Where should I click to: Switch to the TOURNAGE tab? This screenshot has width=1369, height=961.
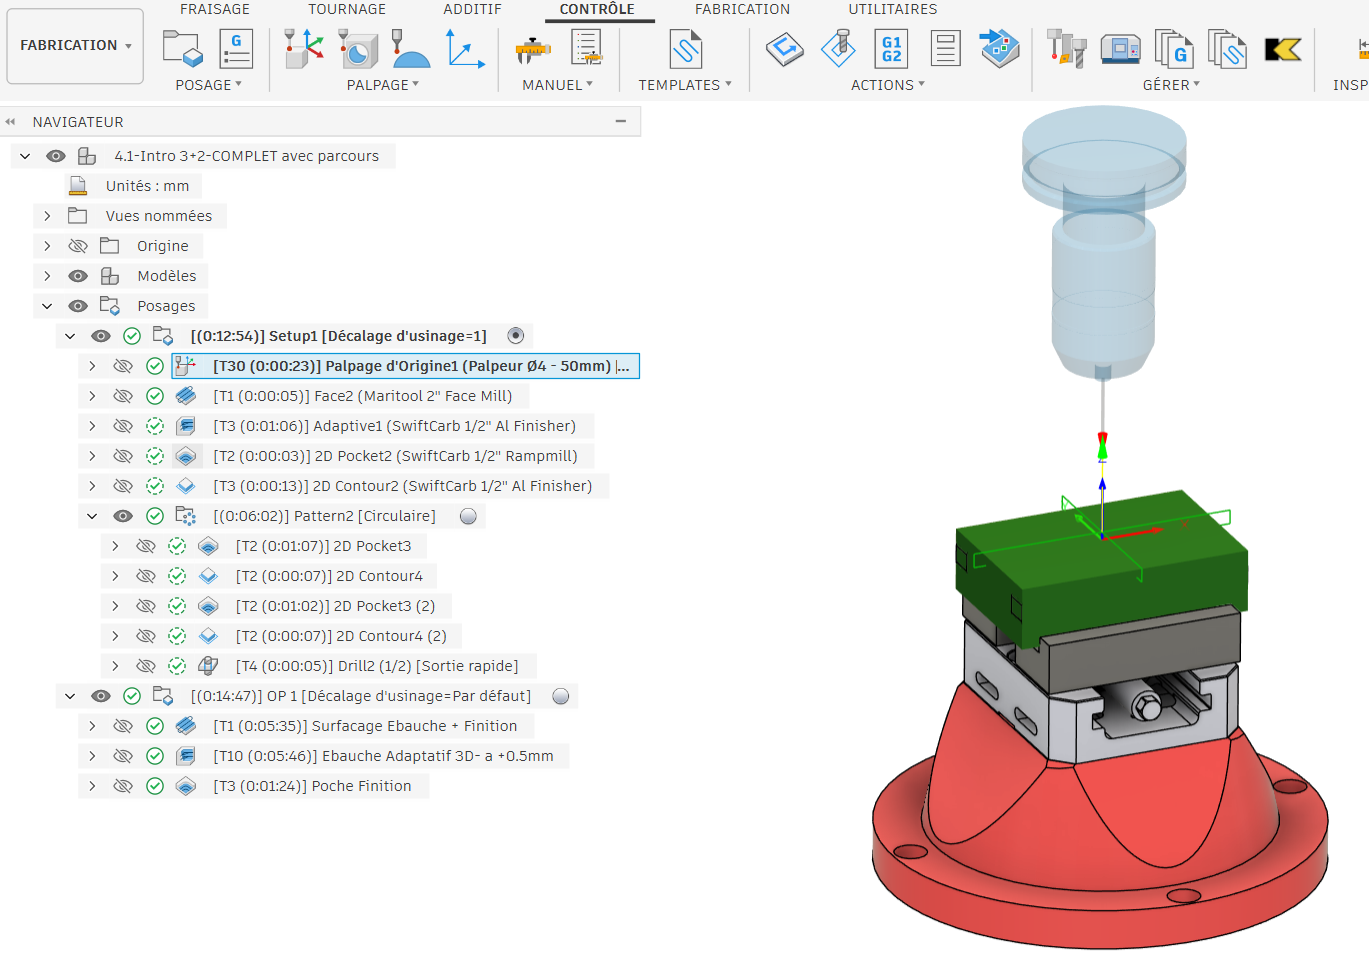click(347, 9)
